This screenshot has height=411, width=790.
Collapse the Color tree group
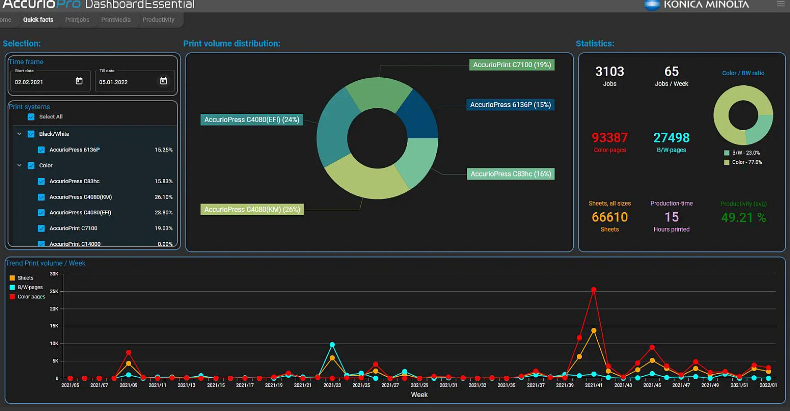[19, 165]
